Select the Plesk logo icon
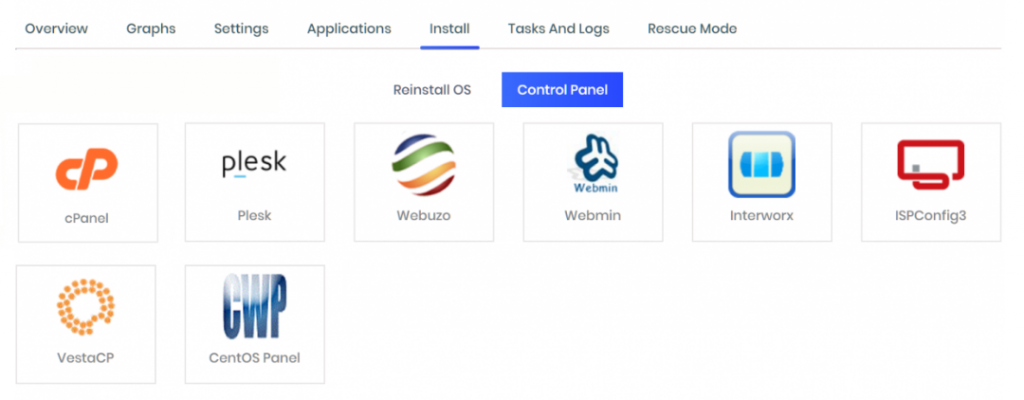1024x400 pixels. [x=254, y=165]
